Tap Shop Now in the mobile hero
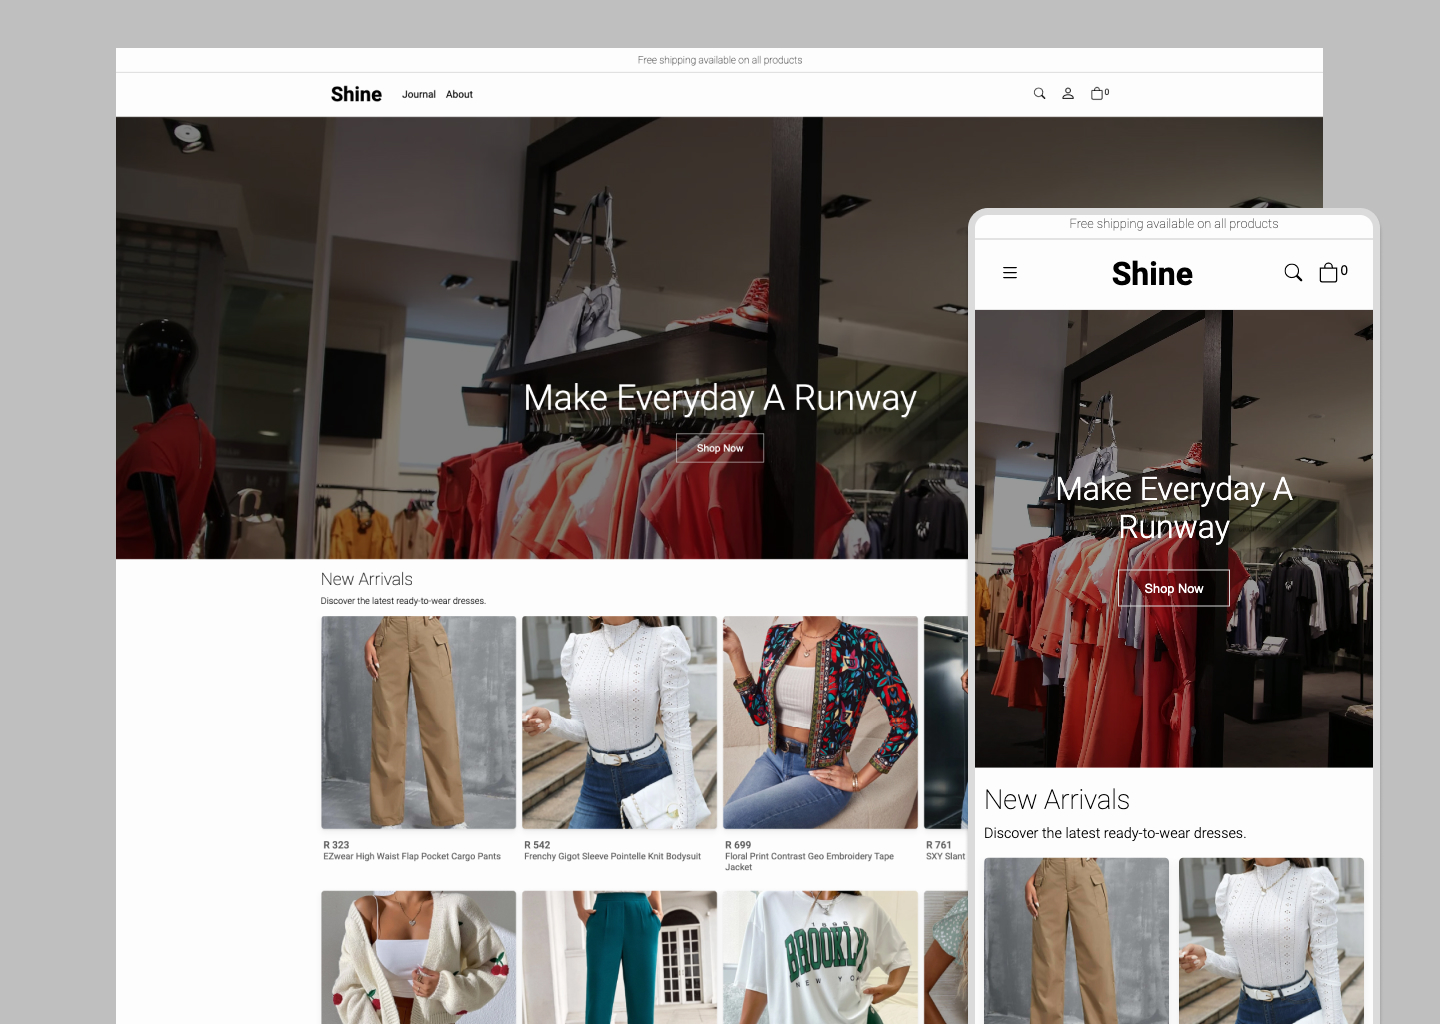 [1173, 588]
